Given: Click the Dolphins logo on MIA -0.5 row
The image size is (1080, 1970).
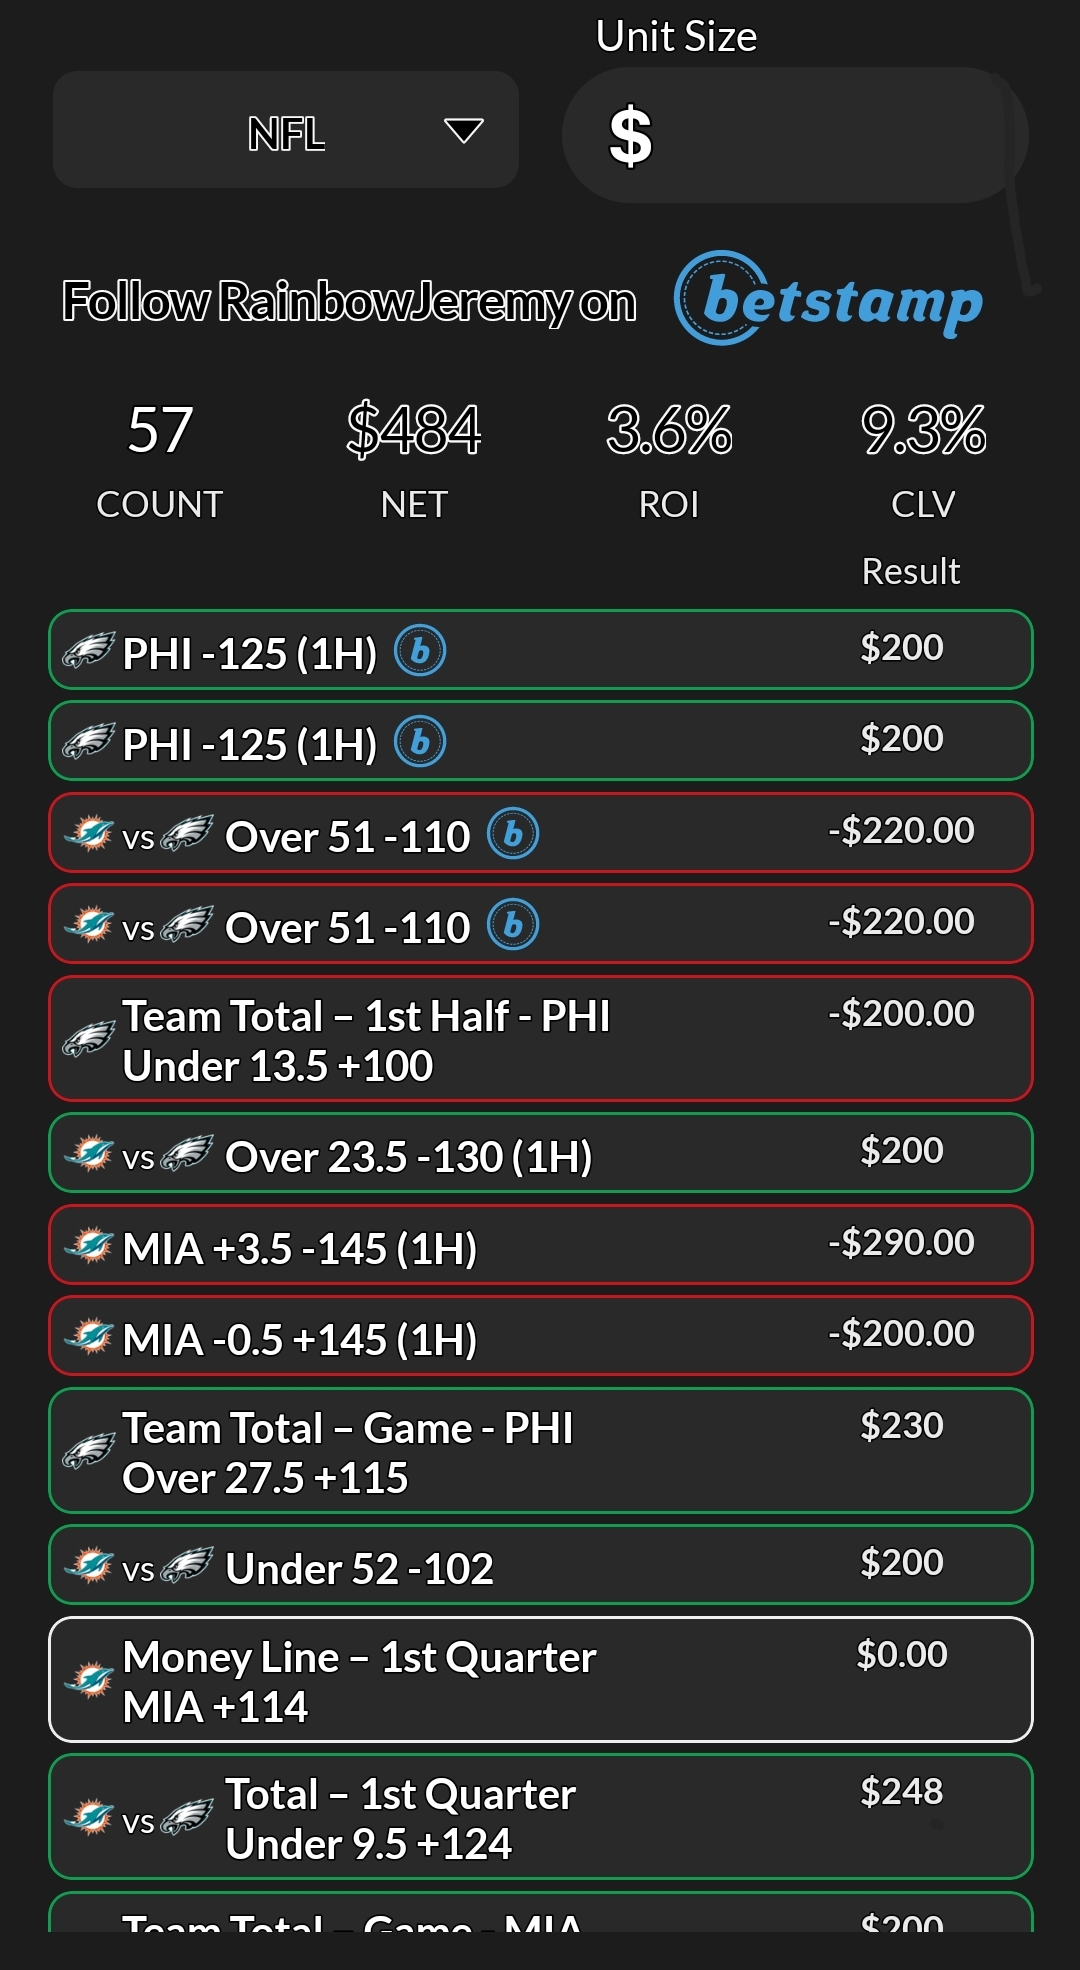Looking at the screenshot, I should click(x=89, y=1337).
